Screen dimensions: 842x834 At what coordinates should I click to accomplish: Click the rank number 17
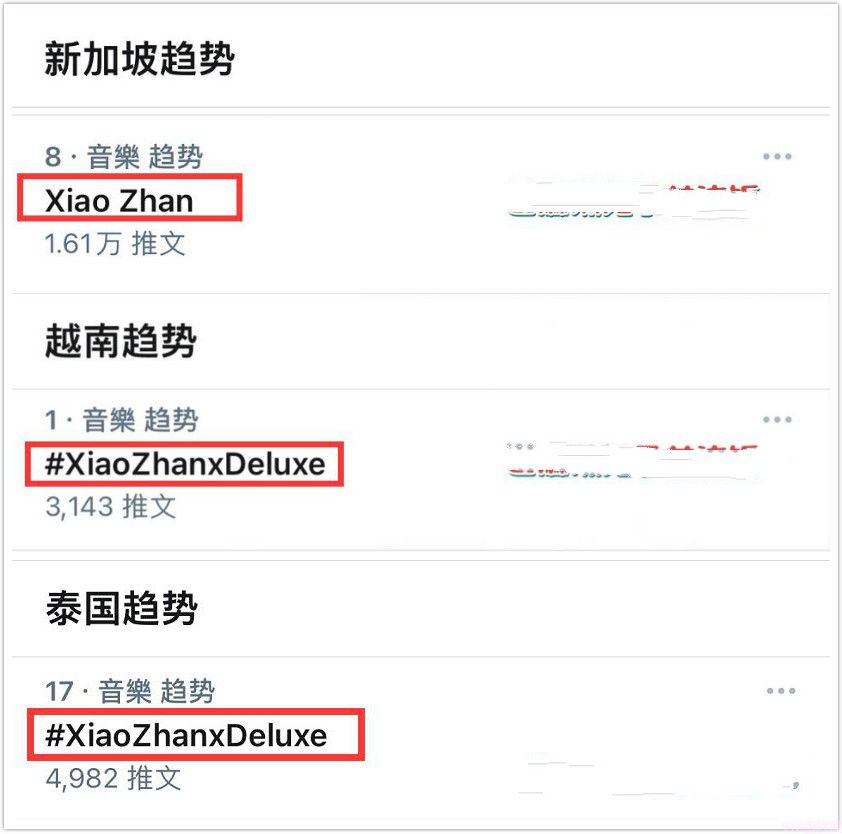(x=59, y=691)
